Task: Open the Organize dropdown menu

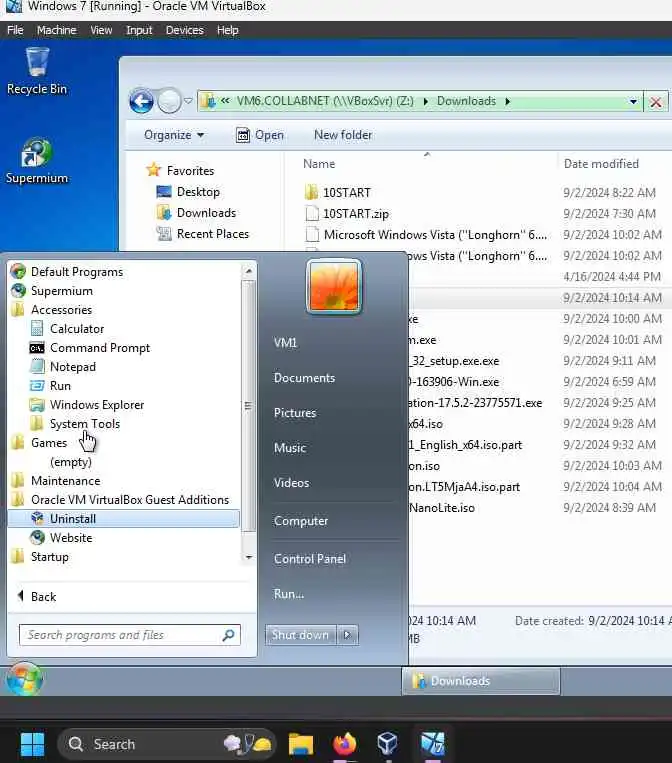Action: pos(174,135)
